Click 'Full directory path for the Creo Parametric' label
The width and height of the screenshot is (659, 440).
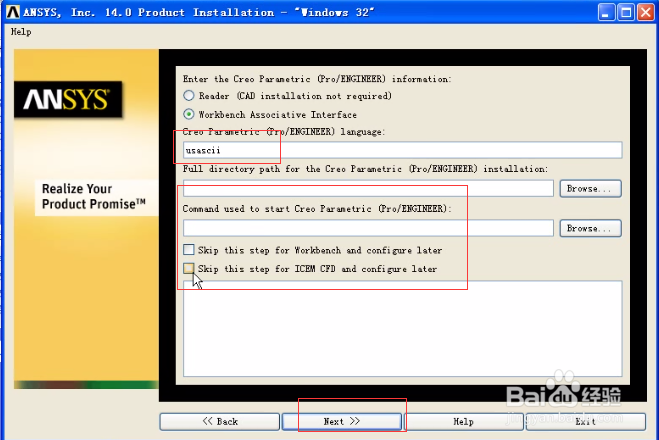365,169
